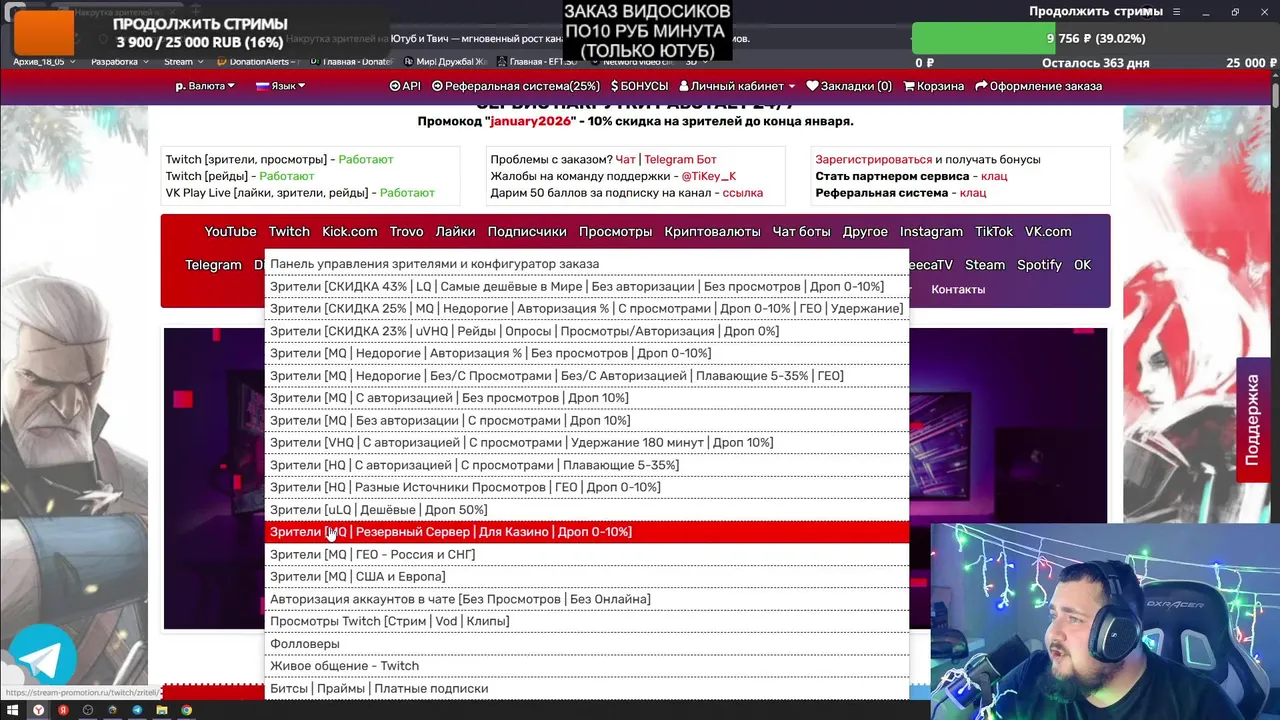Open Spotify category in navigation
The width and height of the screenshot is (1280, 720).
(x=1039, y=265)
